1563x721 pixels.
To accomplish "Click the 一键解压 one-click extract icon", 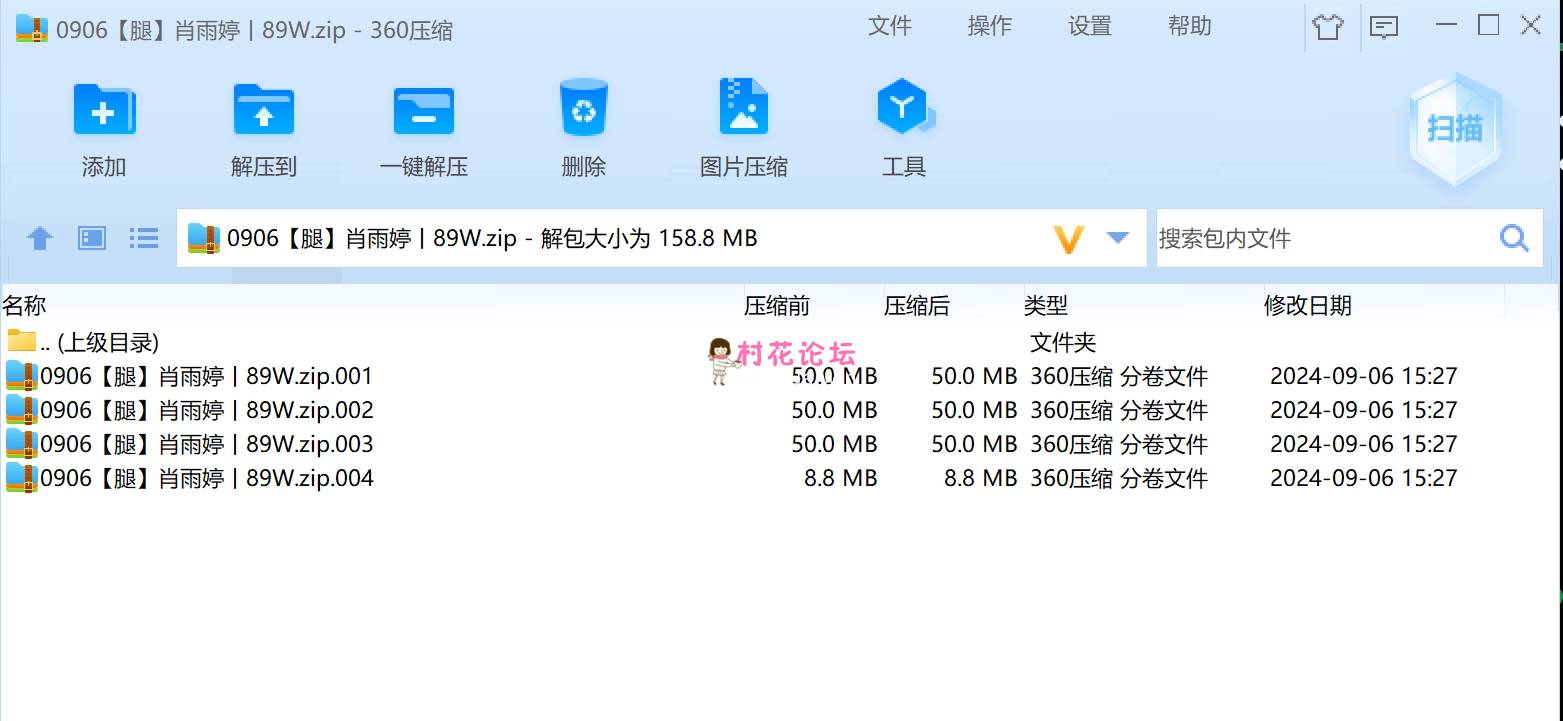I will tap(424, 110).
